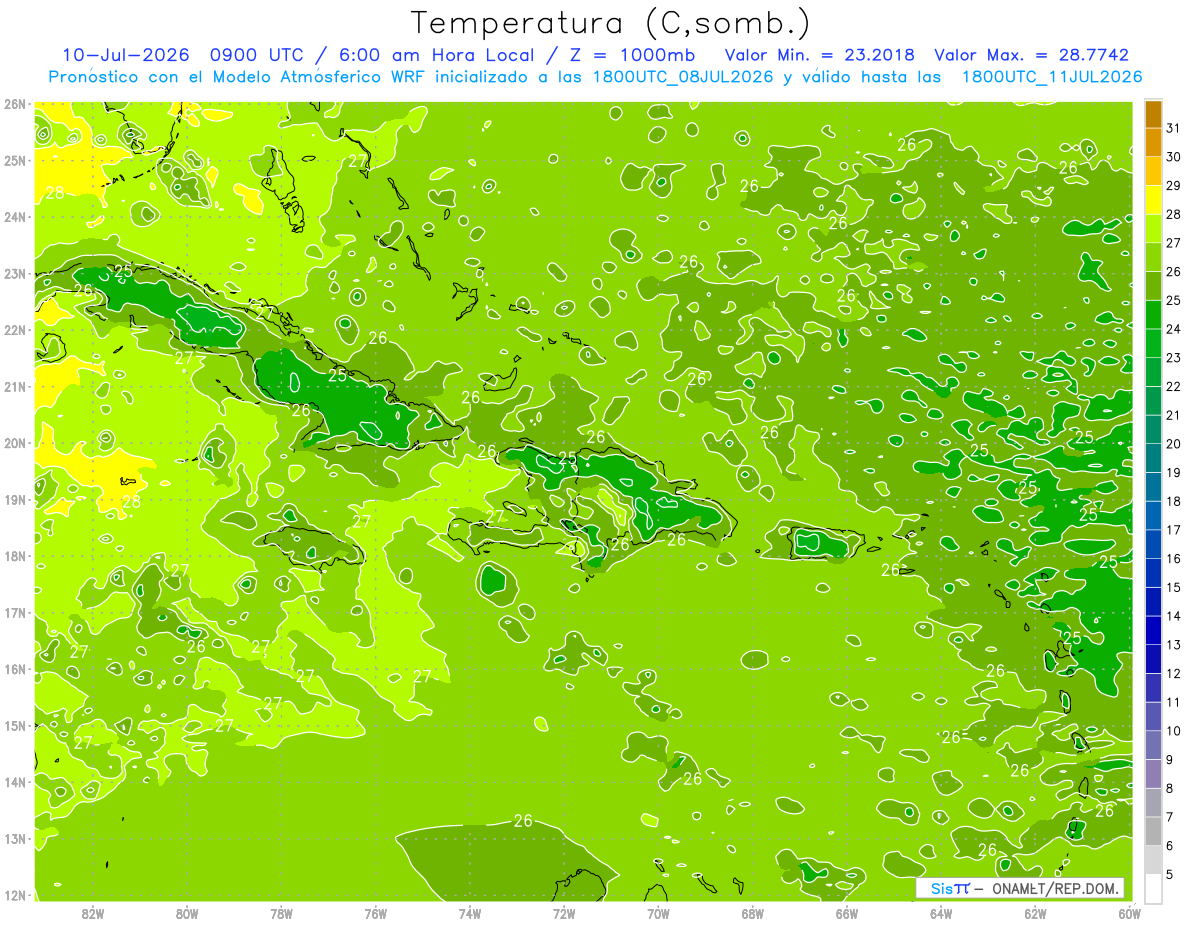Click the "62W" longitude label
This screenshot has width=1200, height=927.
coord(1035,914)
